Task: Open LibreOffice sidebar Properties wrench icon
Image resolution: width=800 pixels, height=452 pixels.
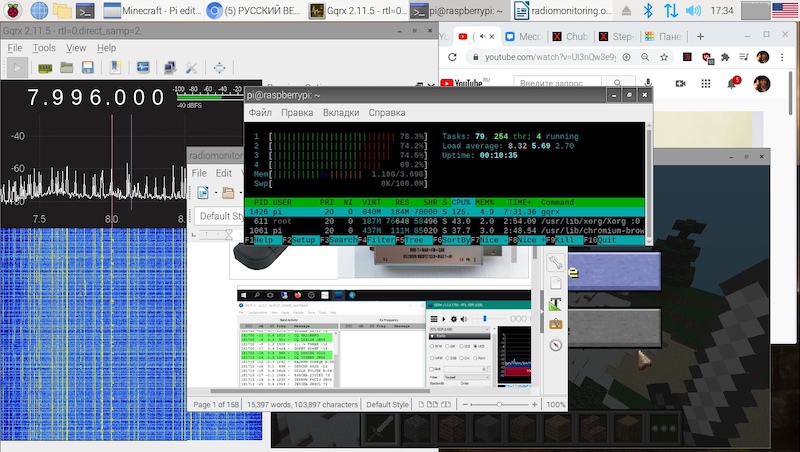Action: click(x=555, y=262)
